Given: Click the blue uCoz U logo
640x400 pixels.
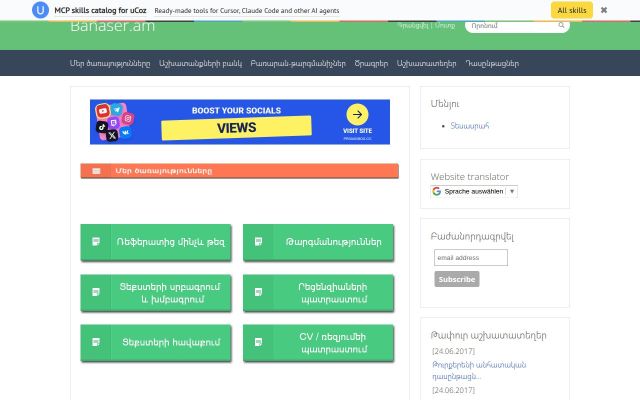Looking at the screenshot, I should (40, 10).
